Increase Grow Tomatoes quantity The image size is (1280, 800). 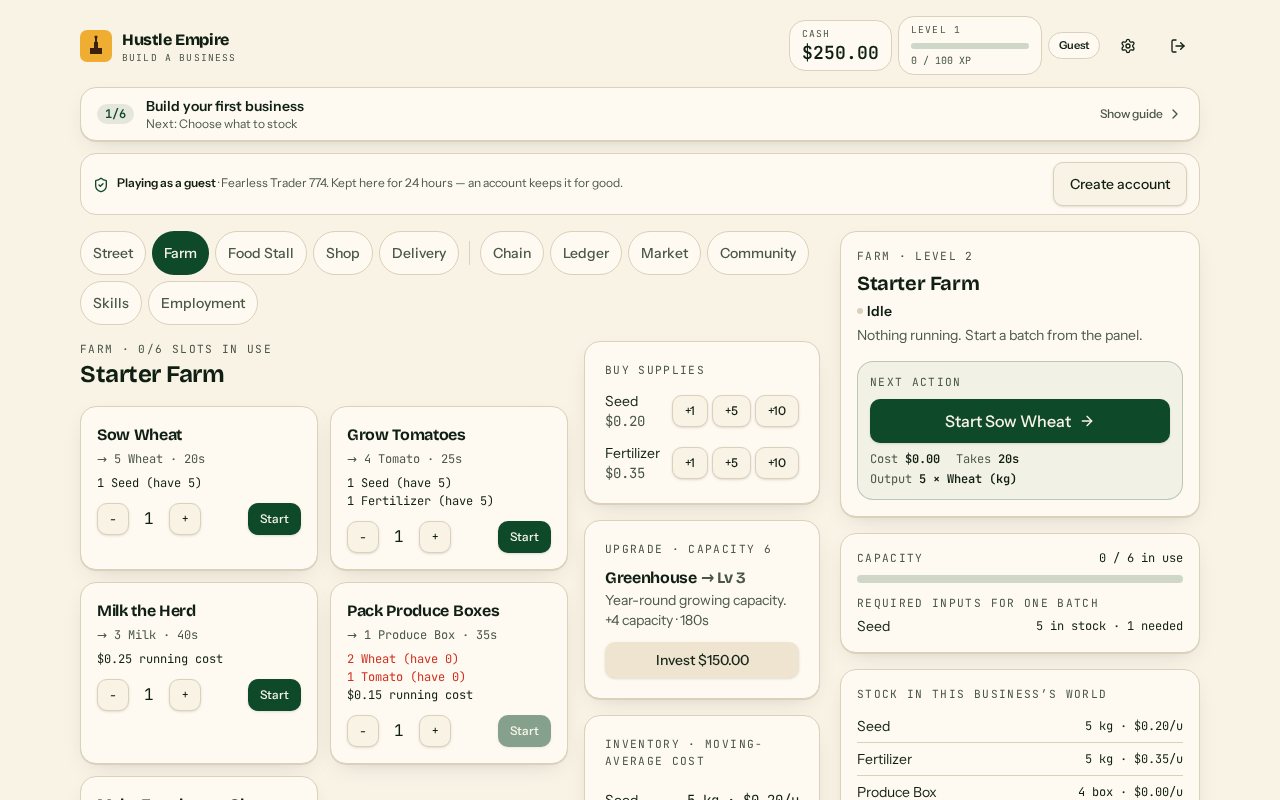[x=435, y=537]
